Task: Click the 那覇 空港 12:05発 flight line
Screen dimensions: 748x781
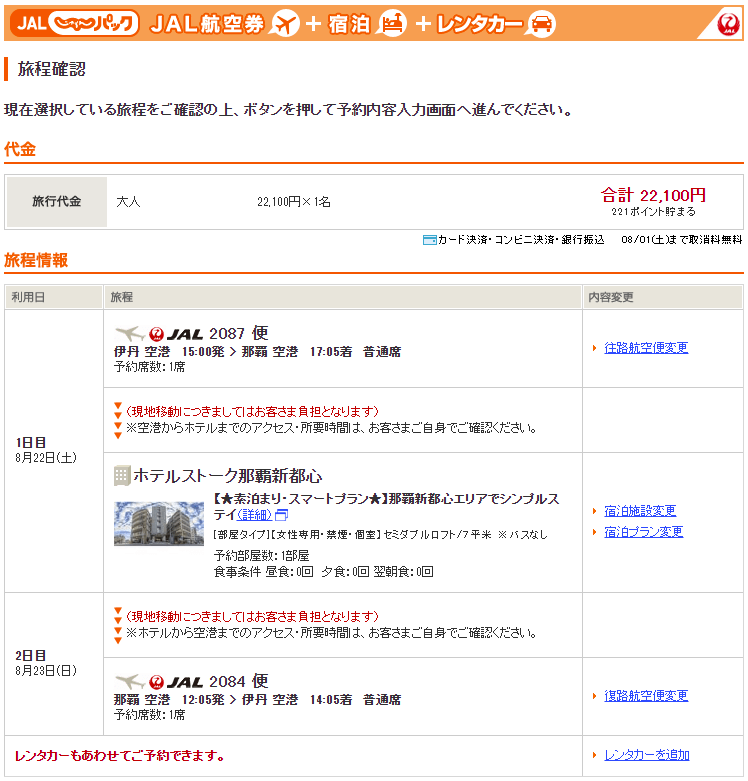Action: 257,700
